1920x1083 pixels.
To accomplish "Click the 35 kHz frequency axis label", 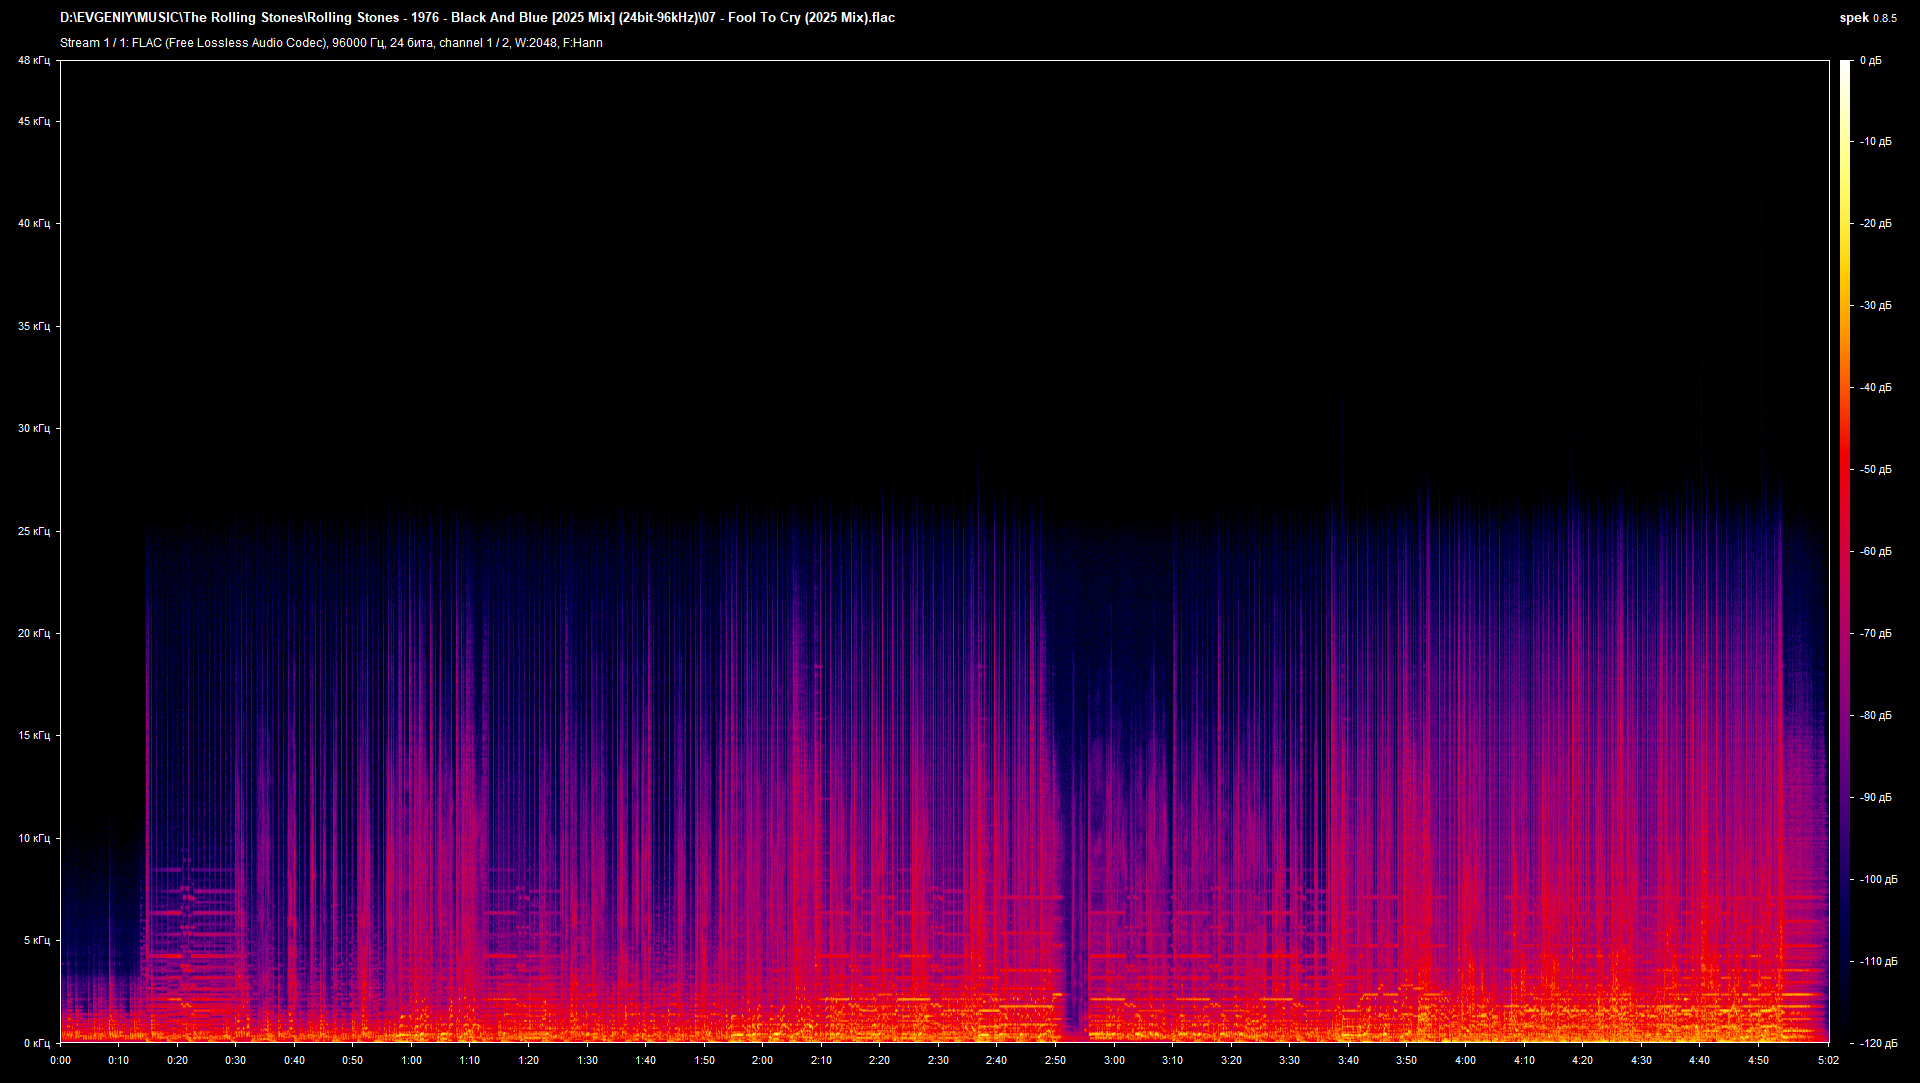I will click(33, 326).
